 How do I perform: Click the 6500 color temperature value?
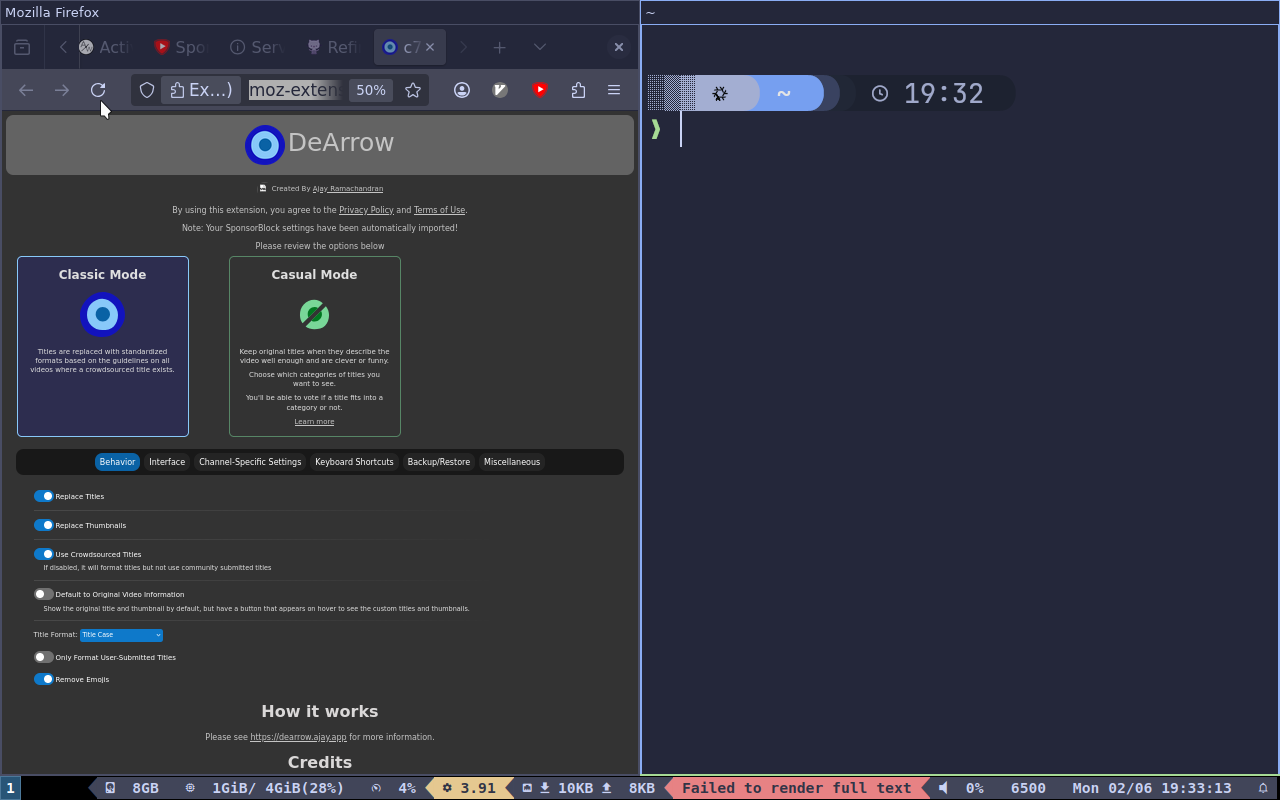coord(1028,788)
